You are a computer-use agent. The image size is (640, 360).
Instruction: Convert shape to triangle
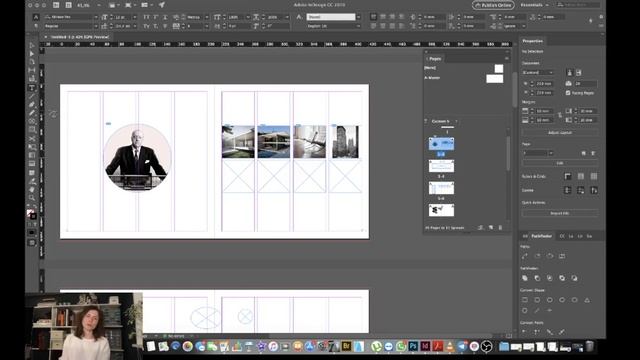(x=587, y=300)
